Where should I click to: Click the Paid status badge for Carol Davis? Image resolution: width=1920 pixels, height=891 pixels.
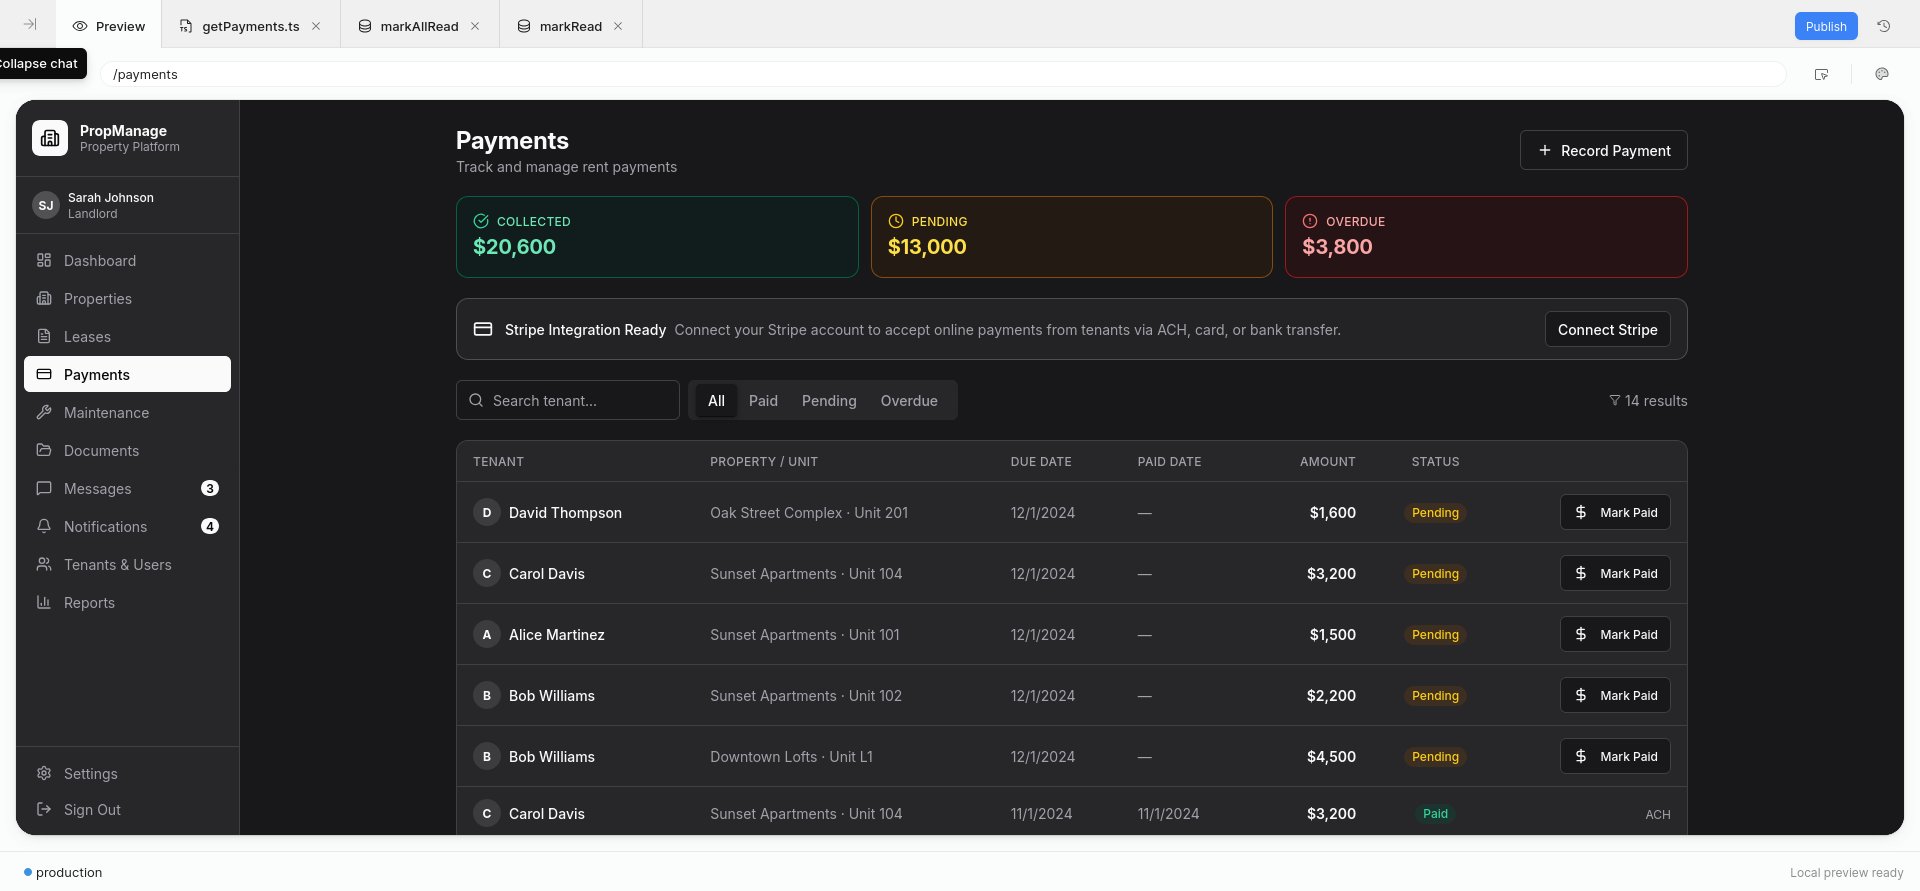click(x=1435, y=813)
